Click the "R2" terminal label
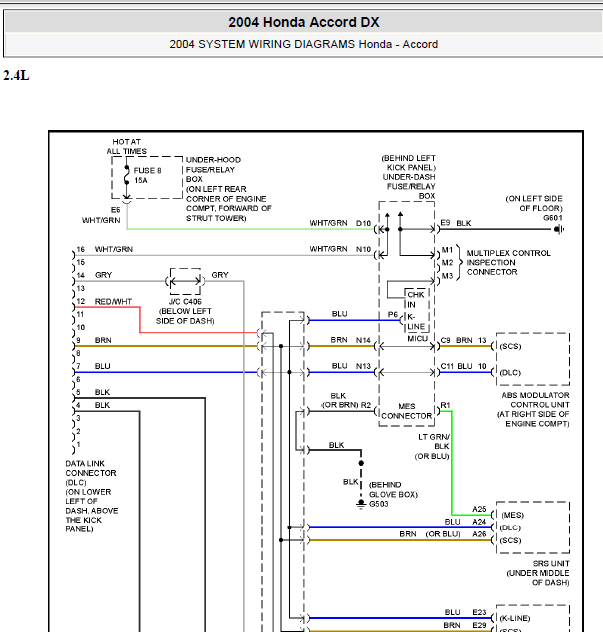This screenshot has width=603, height=632. (366, 405)
